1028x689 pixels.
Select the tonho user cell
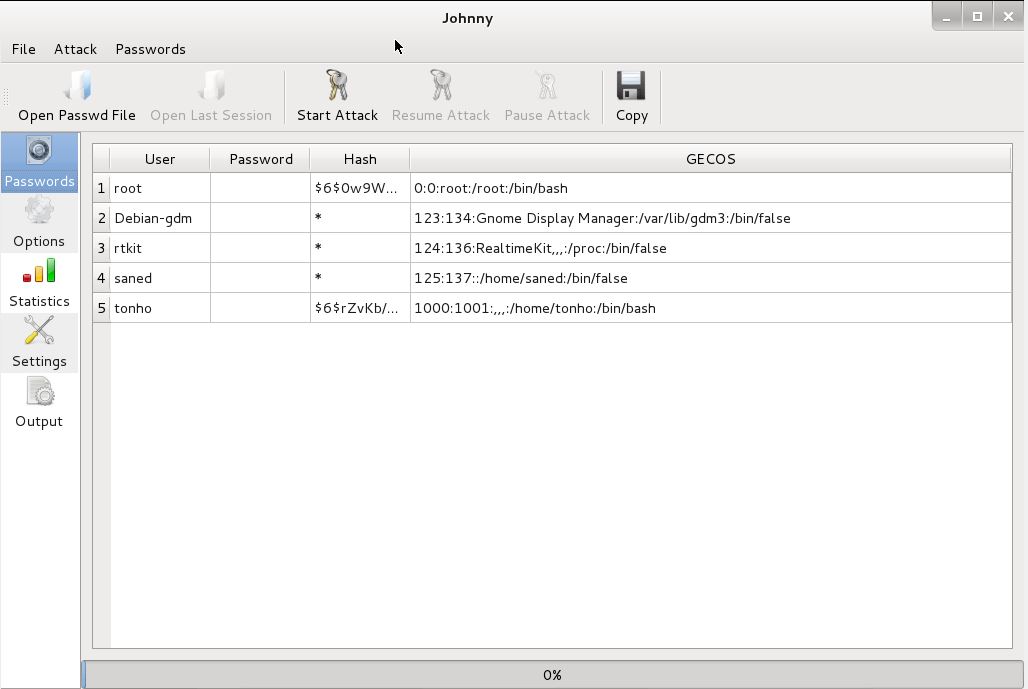tap(160, 308)
